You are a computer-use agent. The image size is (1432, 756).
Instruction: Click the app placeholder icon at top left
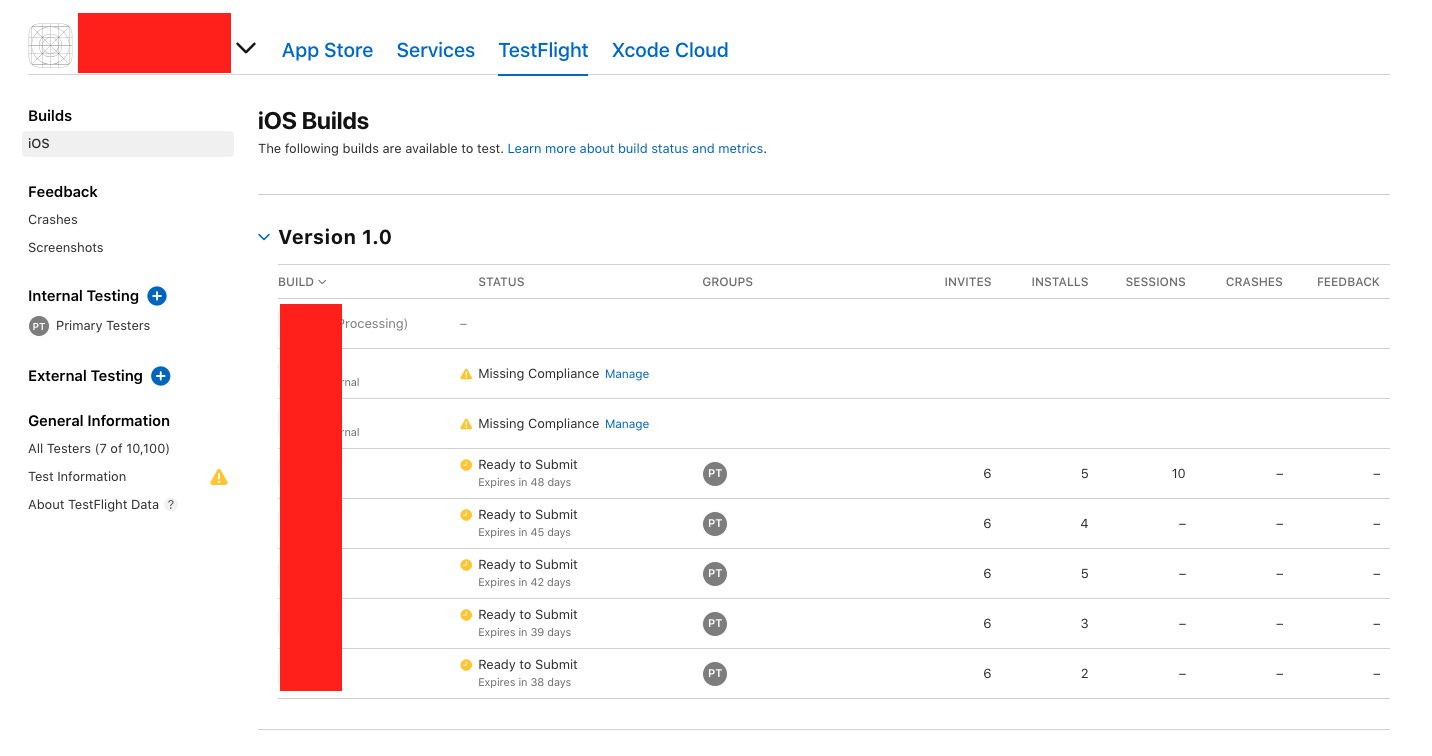point(51,45)
